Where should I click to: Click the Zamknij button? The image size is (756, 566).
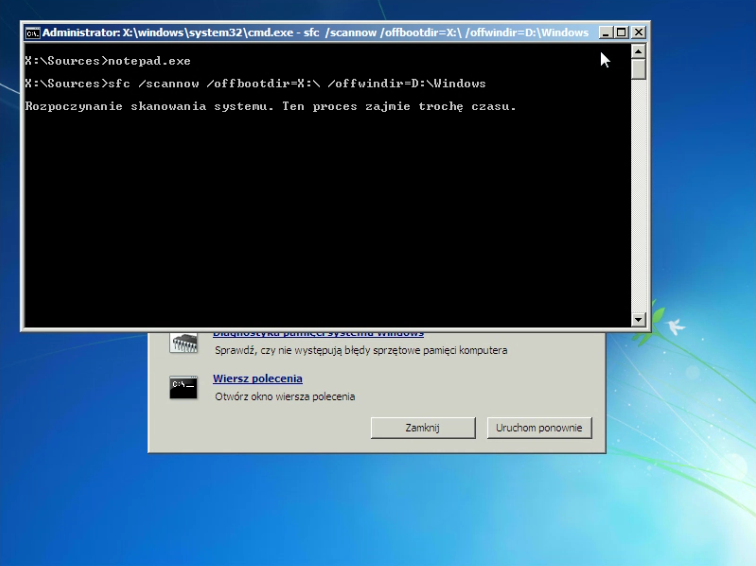coord(423,428)
